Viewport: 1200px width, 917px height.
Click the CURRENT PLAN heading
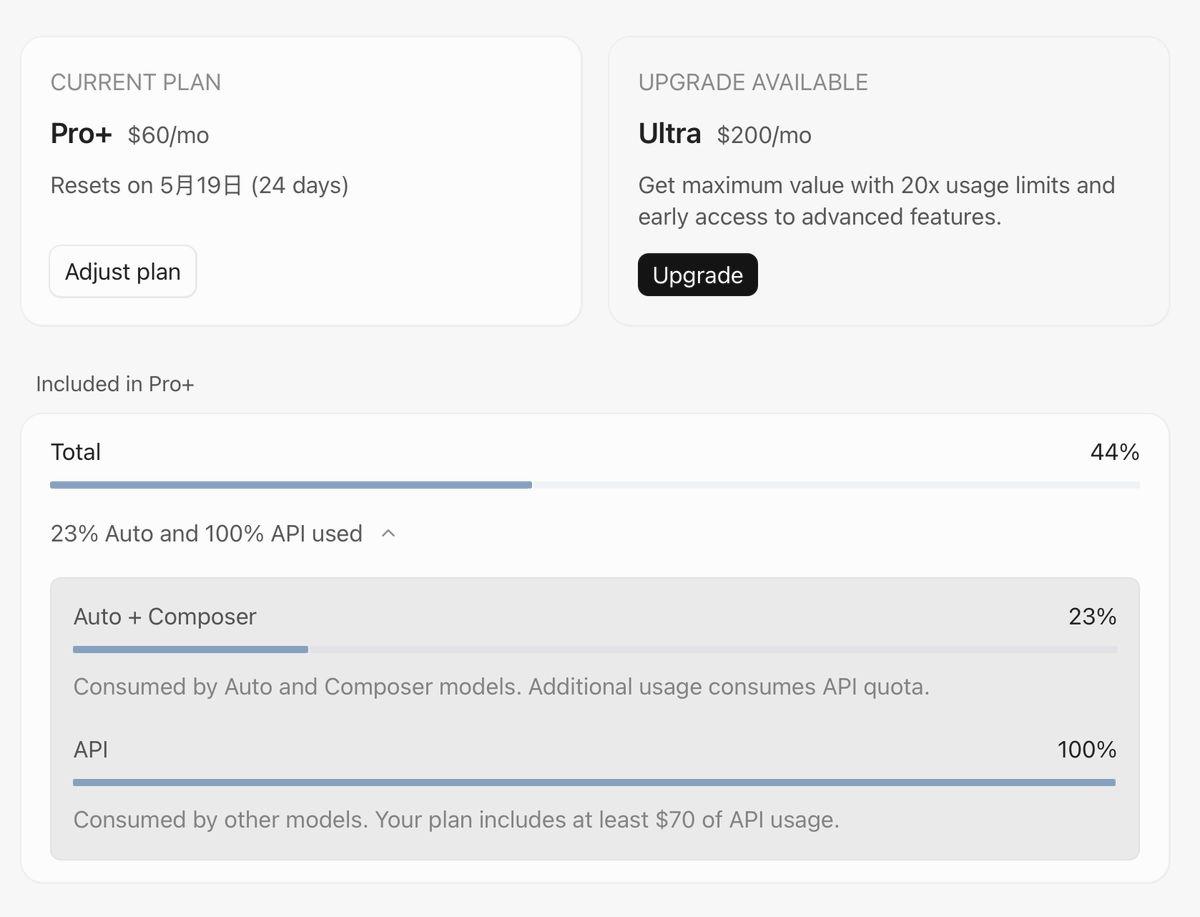136,82
